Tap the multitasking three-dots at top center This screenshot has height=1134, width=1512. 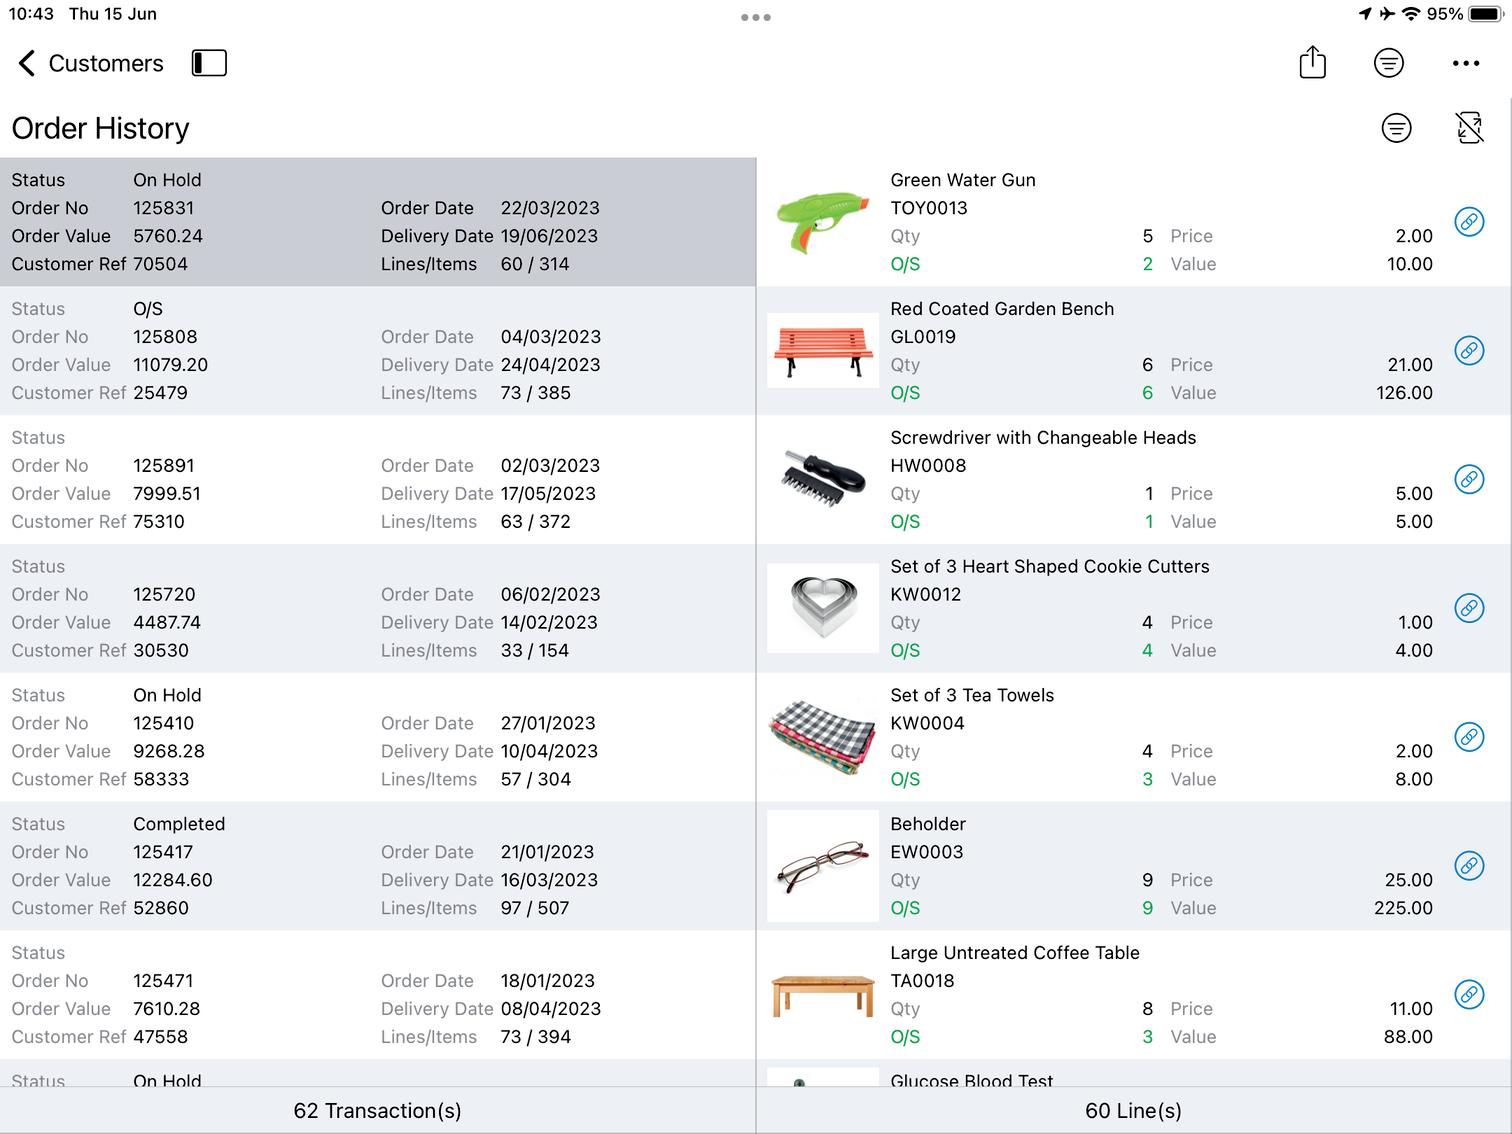point(755,17)
